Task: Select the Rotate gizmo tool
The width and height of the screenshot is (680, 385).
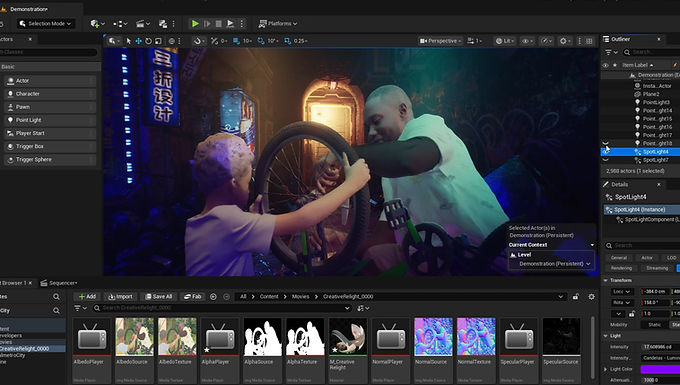Action: click(148, 41)
